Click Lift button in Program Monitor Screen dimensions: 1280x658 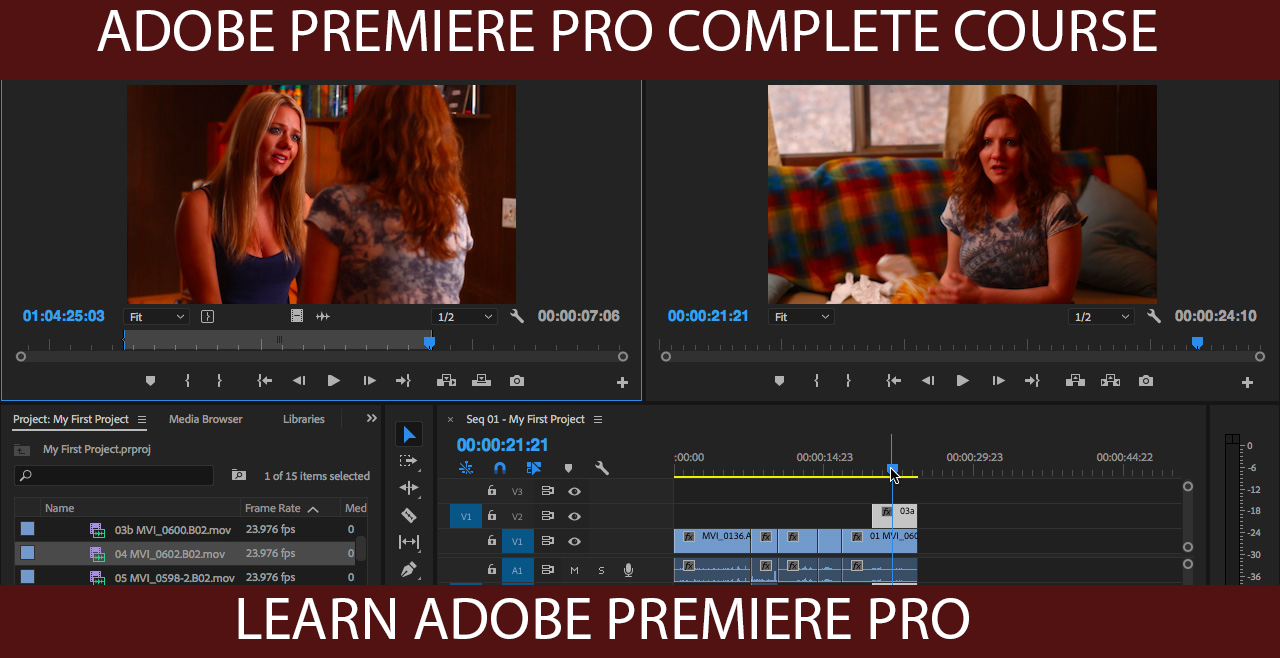[x=1075, y=381]
